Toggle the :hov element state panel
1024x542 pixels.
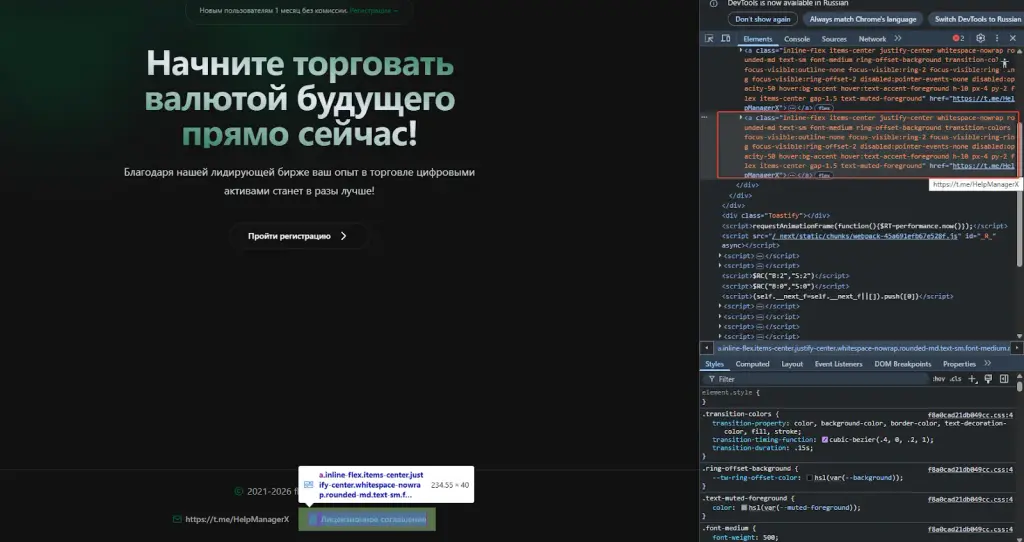click(938, 379)
